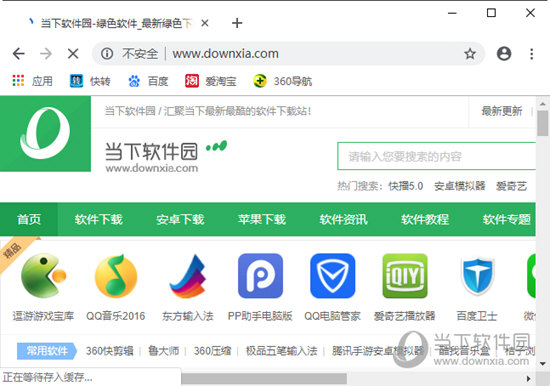Select the 软件专题 navigation tab
The height and width of the screenshot is (386, 550).
507,219
